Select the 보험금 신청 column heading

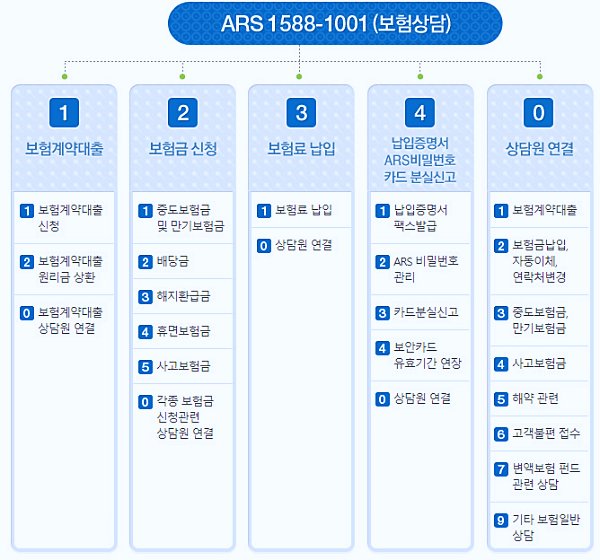[183, 149]
